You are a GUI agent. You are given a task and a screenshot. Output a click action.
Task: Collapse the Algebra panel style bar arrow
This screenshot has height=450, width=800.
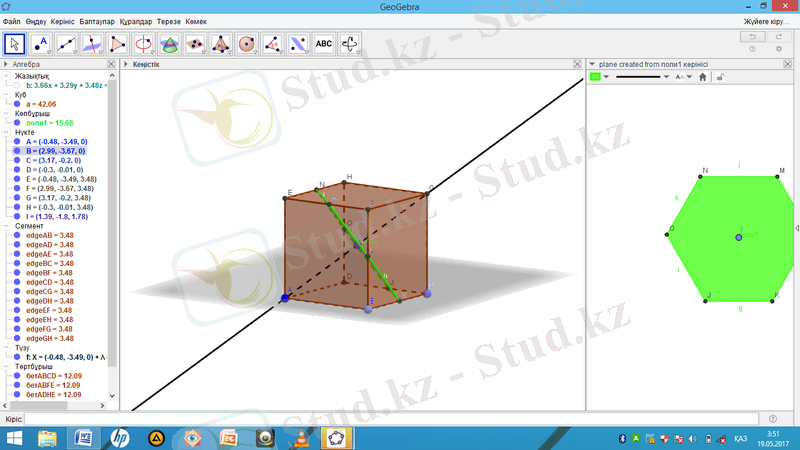tap(5, 64)
